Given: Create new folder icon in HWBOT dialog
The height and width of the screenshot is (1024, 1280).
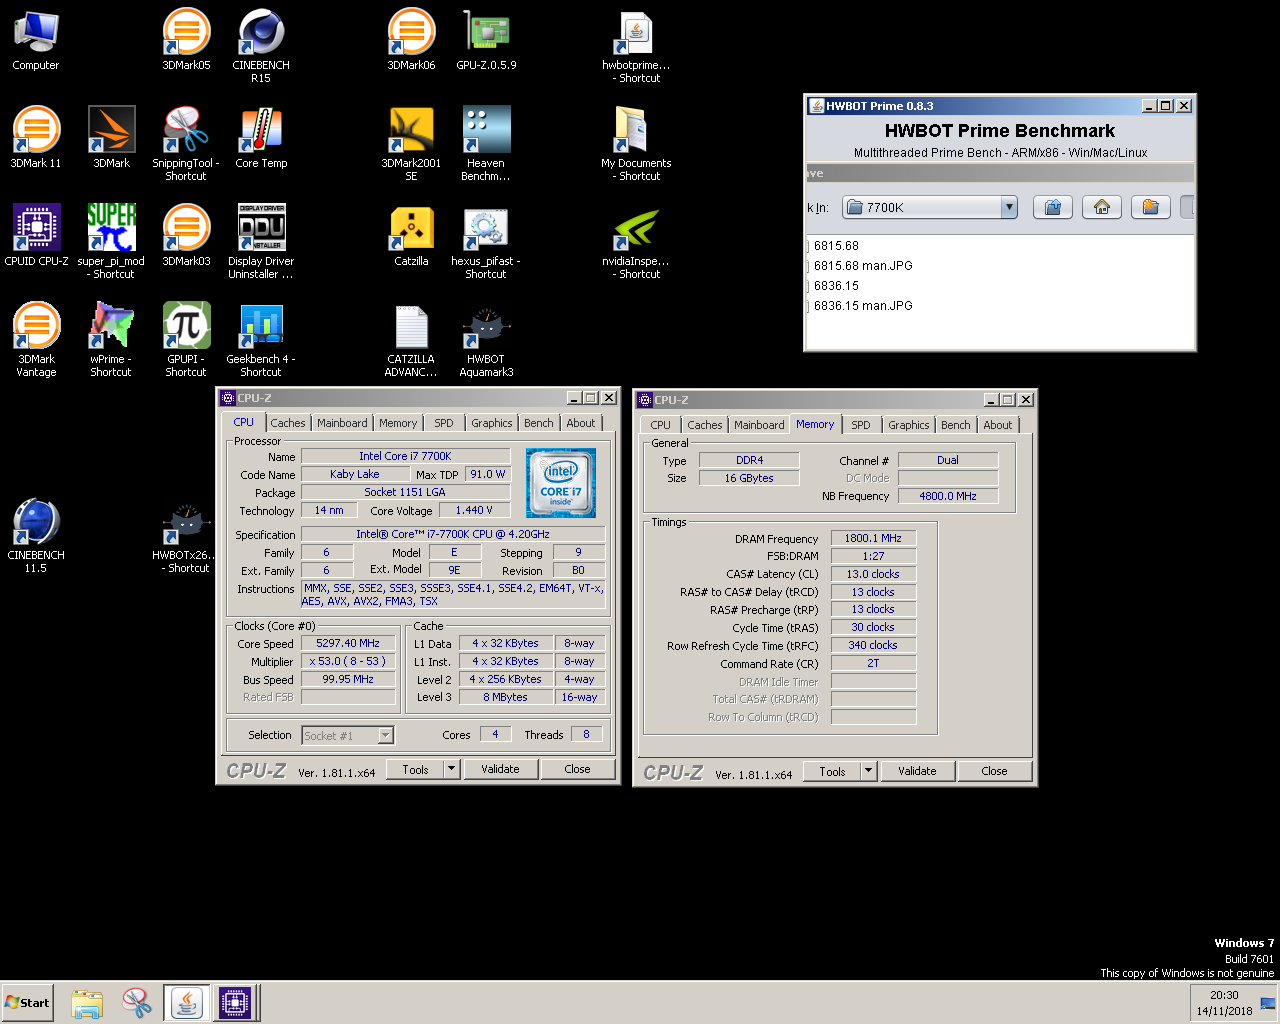Looking at the screenshot, I should [1150, 207].
